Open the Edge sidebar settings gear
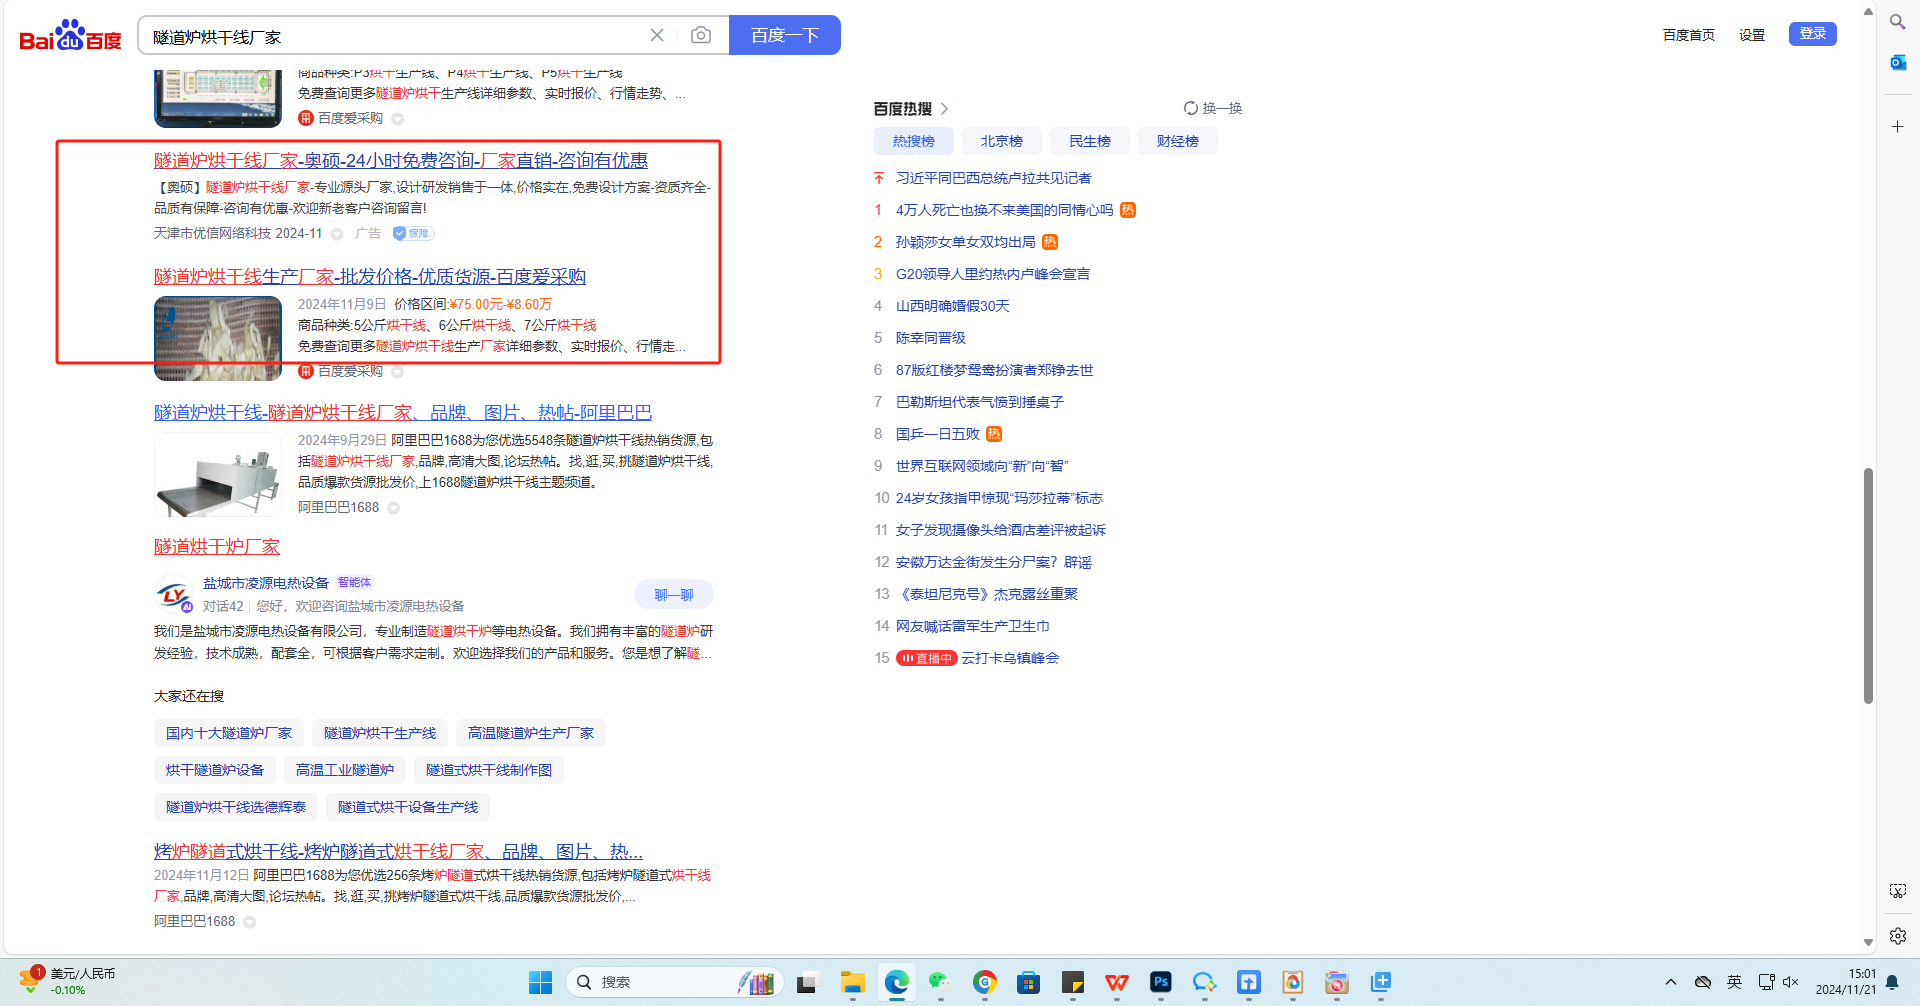 1897,936
